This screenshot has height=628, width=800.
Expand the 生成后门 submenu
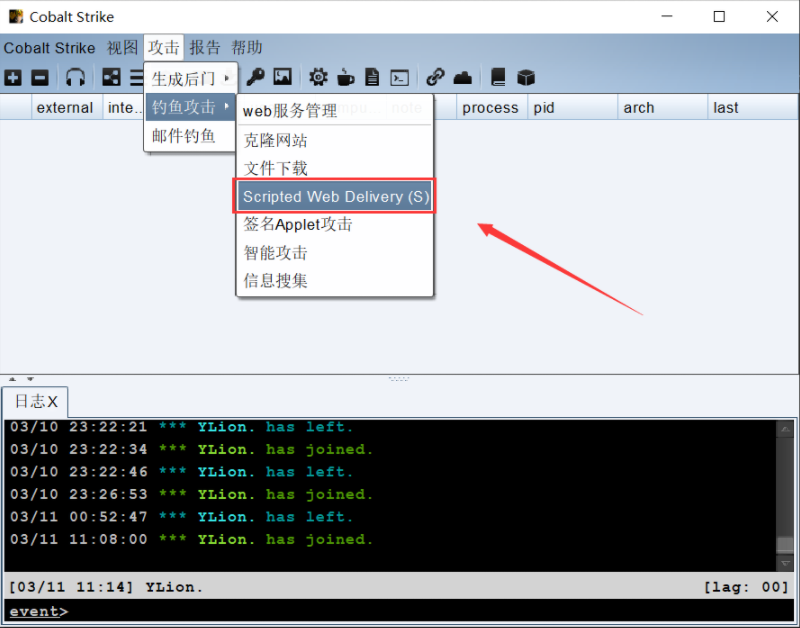(191, 79)
